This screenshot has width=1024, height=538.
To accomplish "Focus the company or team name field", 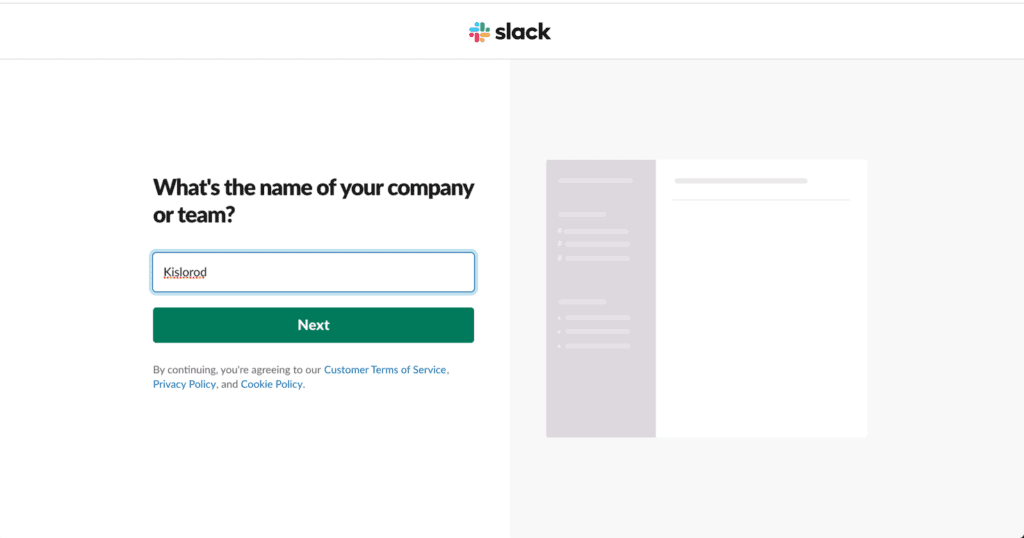I will (313, 272).
